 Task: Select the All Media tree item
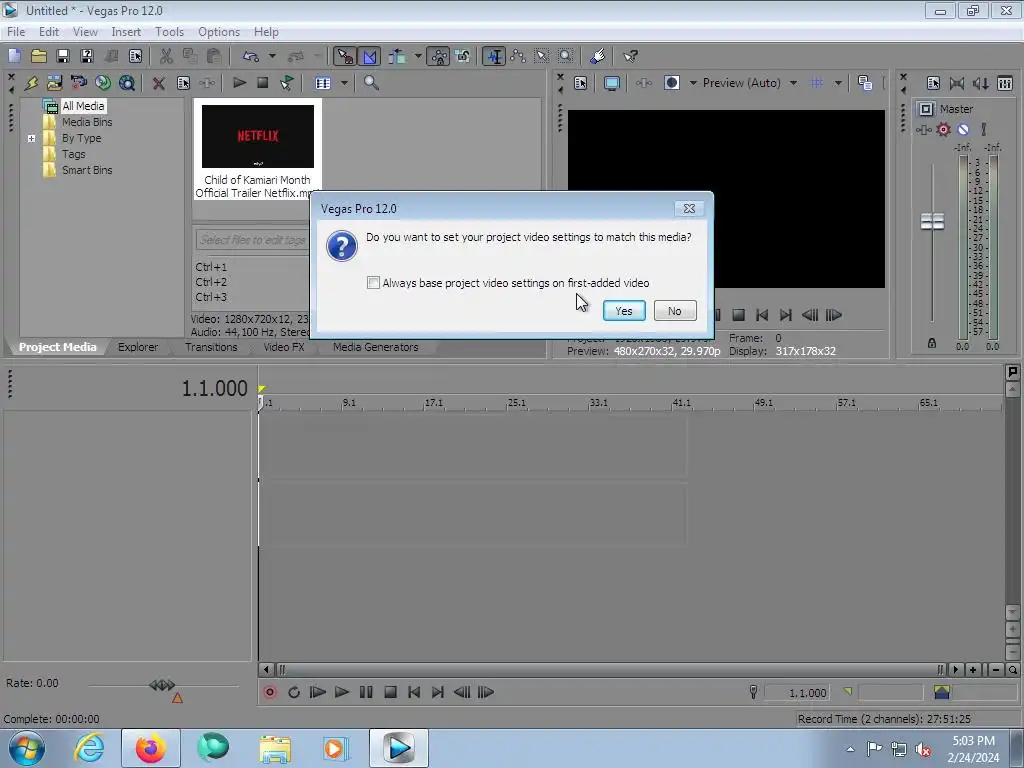83,106
